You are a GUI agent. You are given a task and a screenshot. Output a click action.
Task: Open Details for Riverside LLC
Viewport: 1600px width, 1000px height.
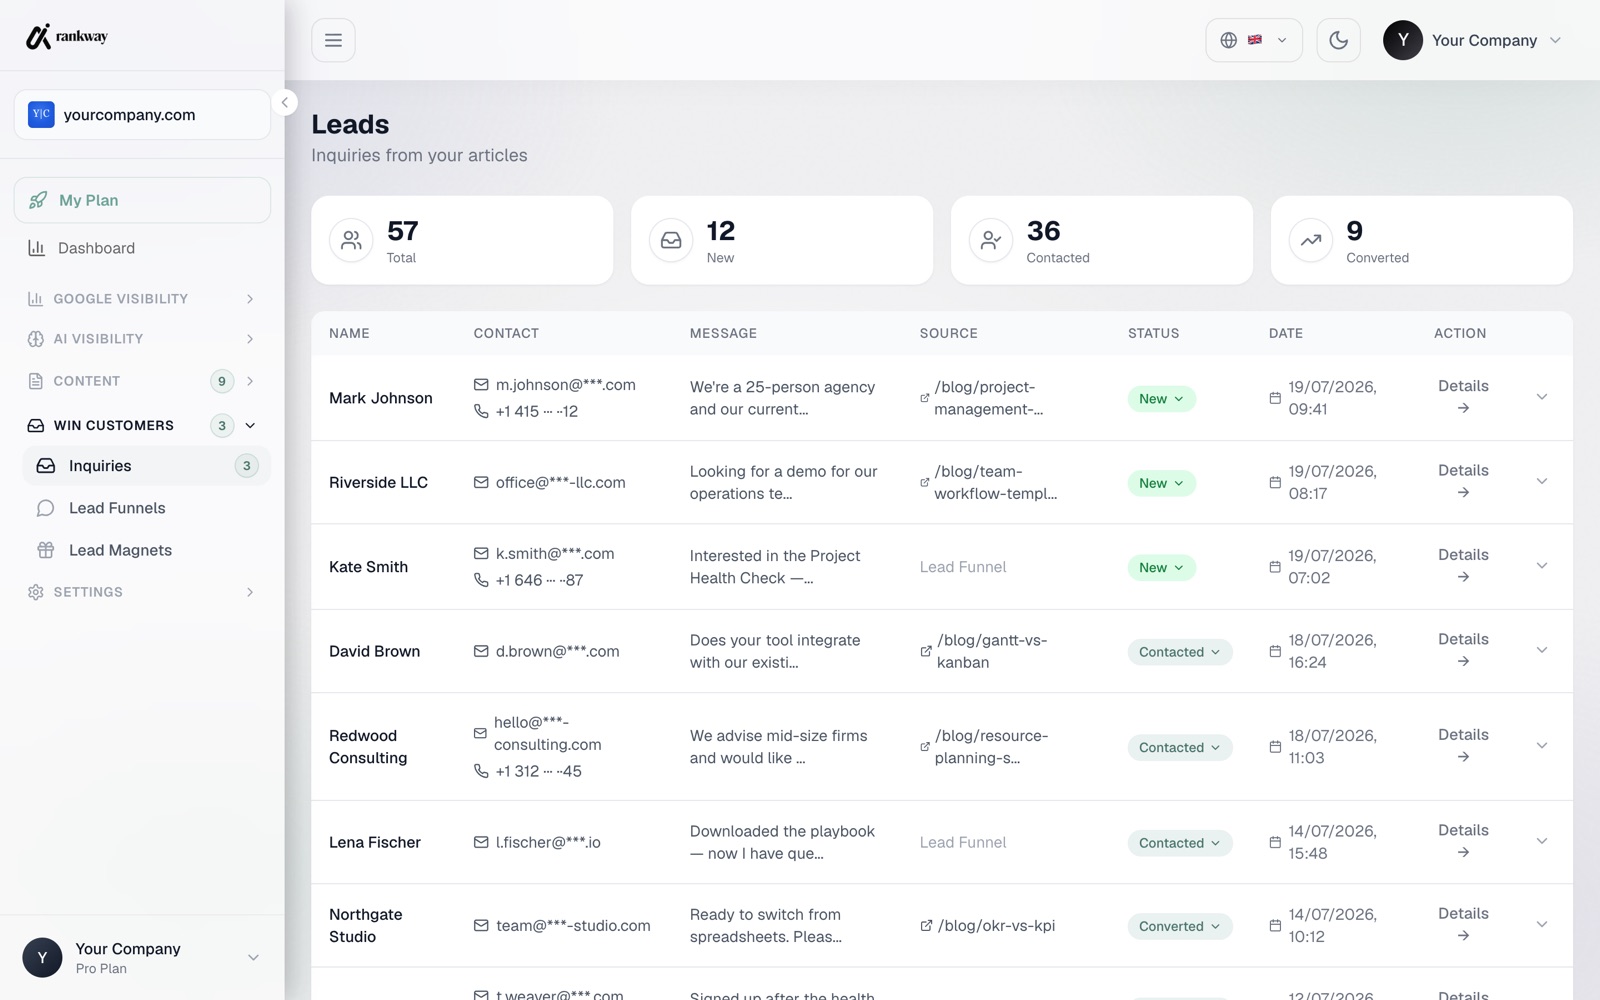pos(1463,481)
